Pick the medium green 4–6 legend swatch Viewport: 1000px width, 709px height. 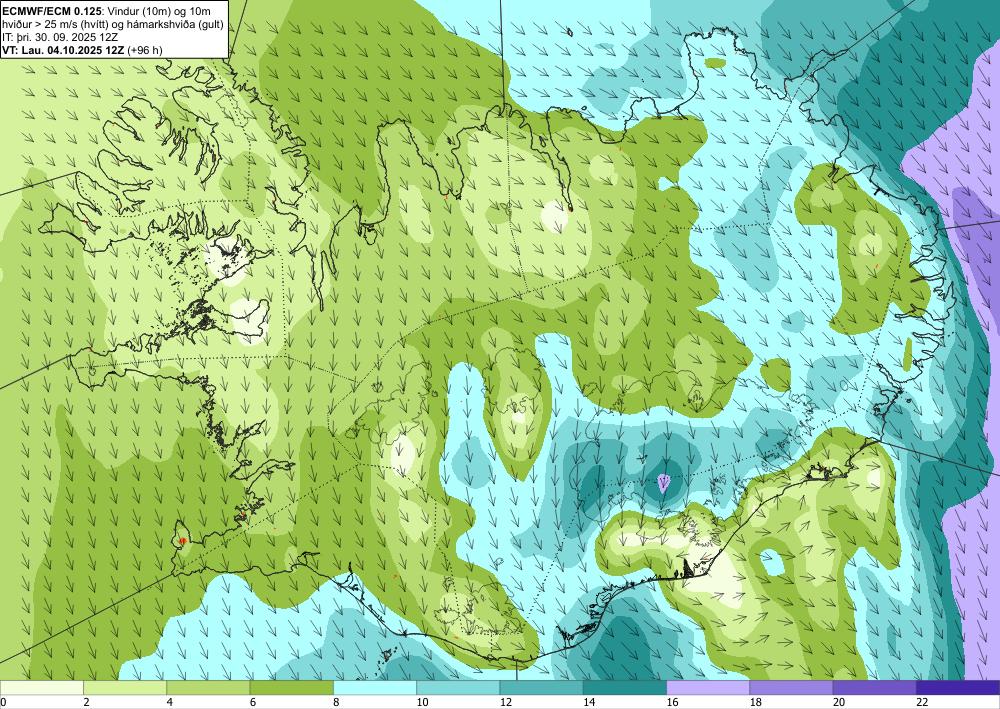(x=208, y=688)
